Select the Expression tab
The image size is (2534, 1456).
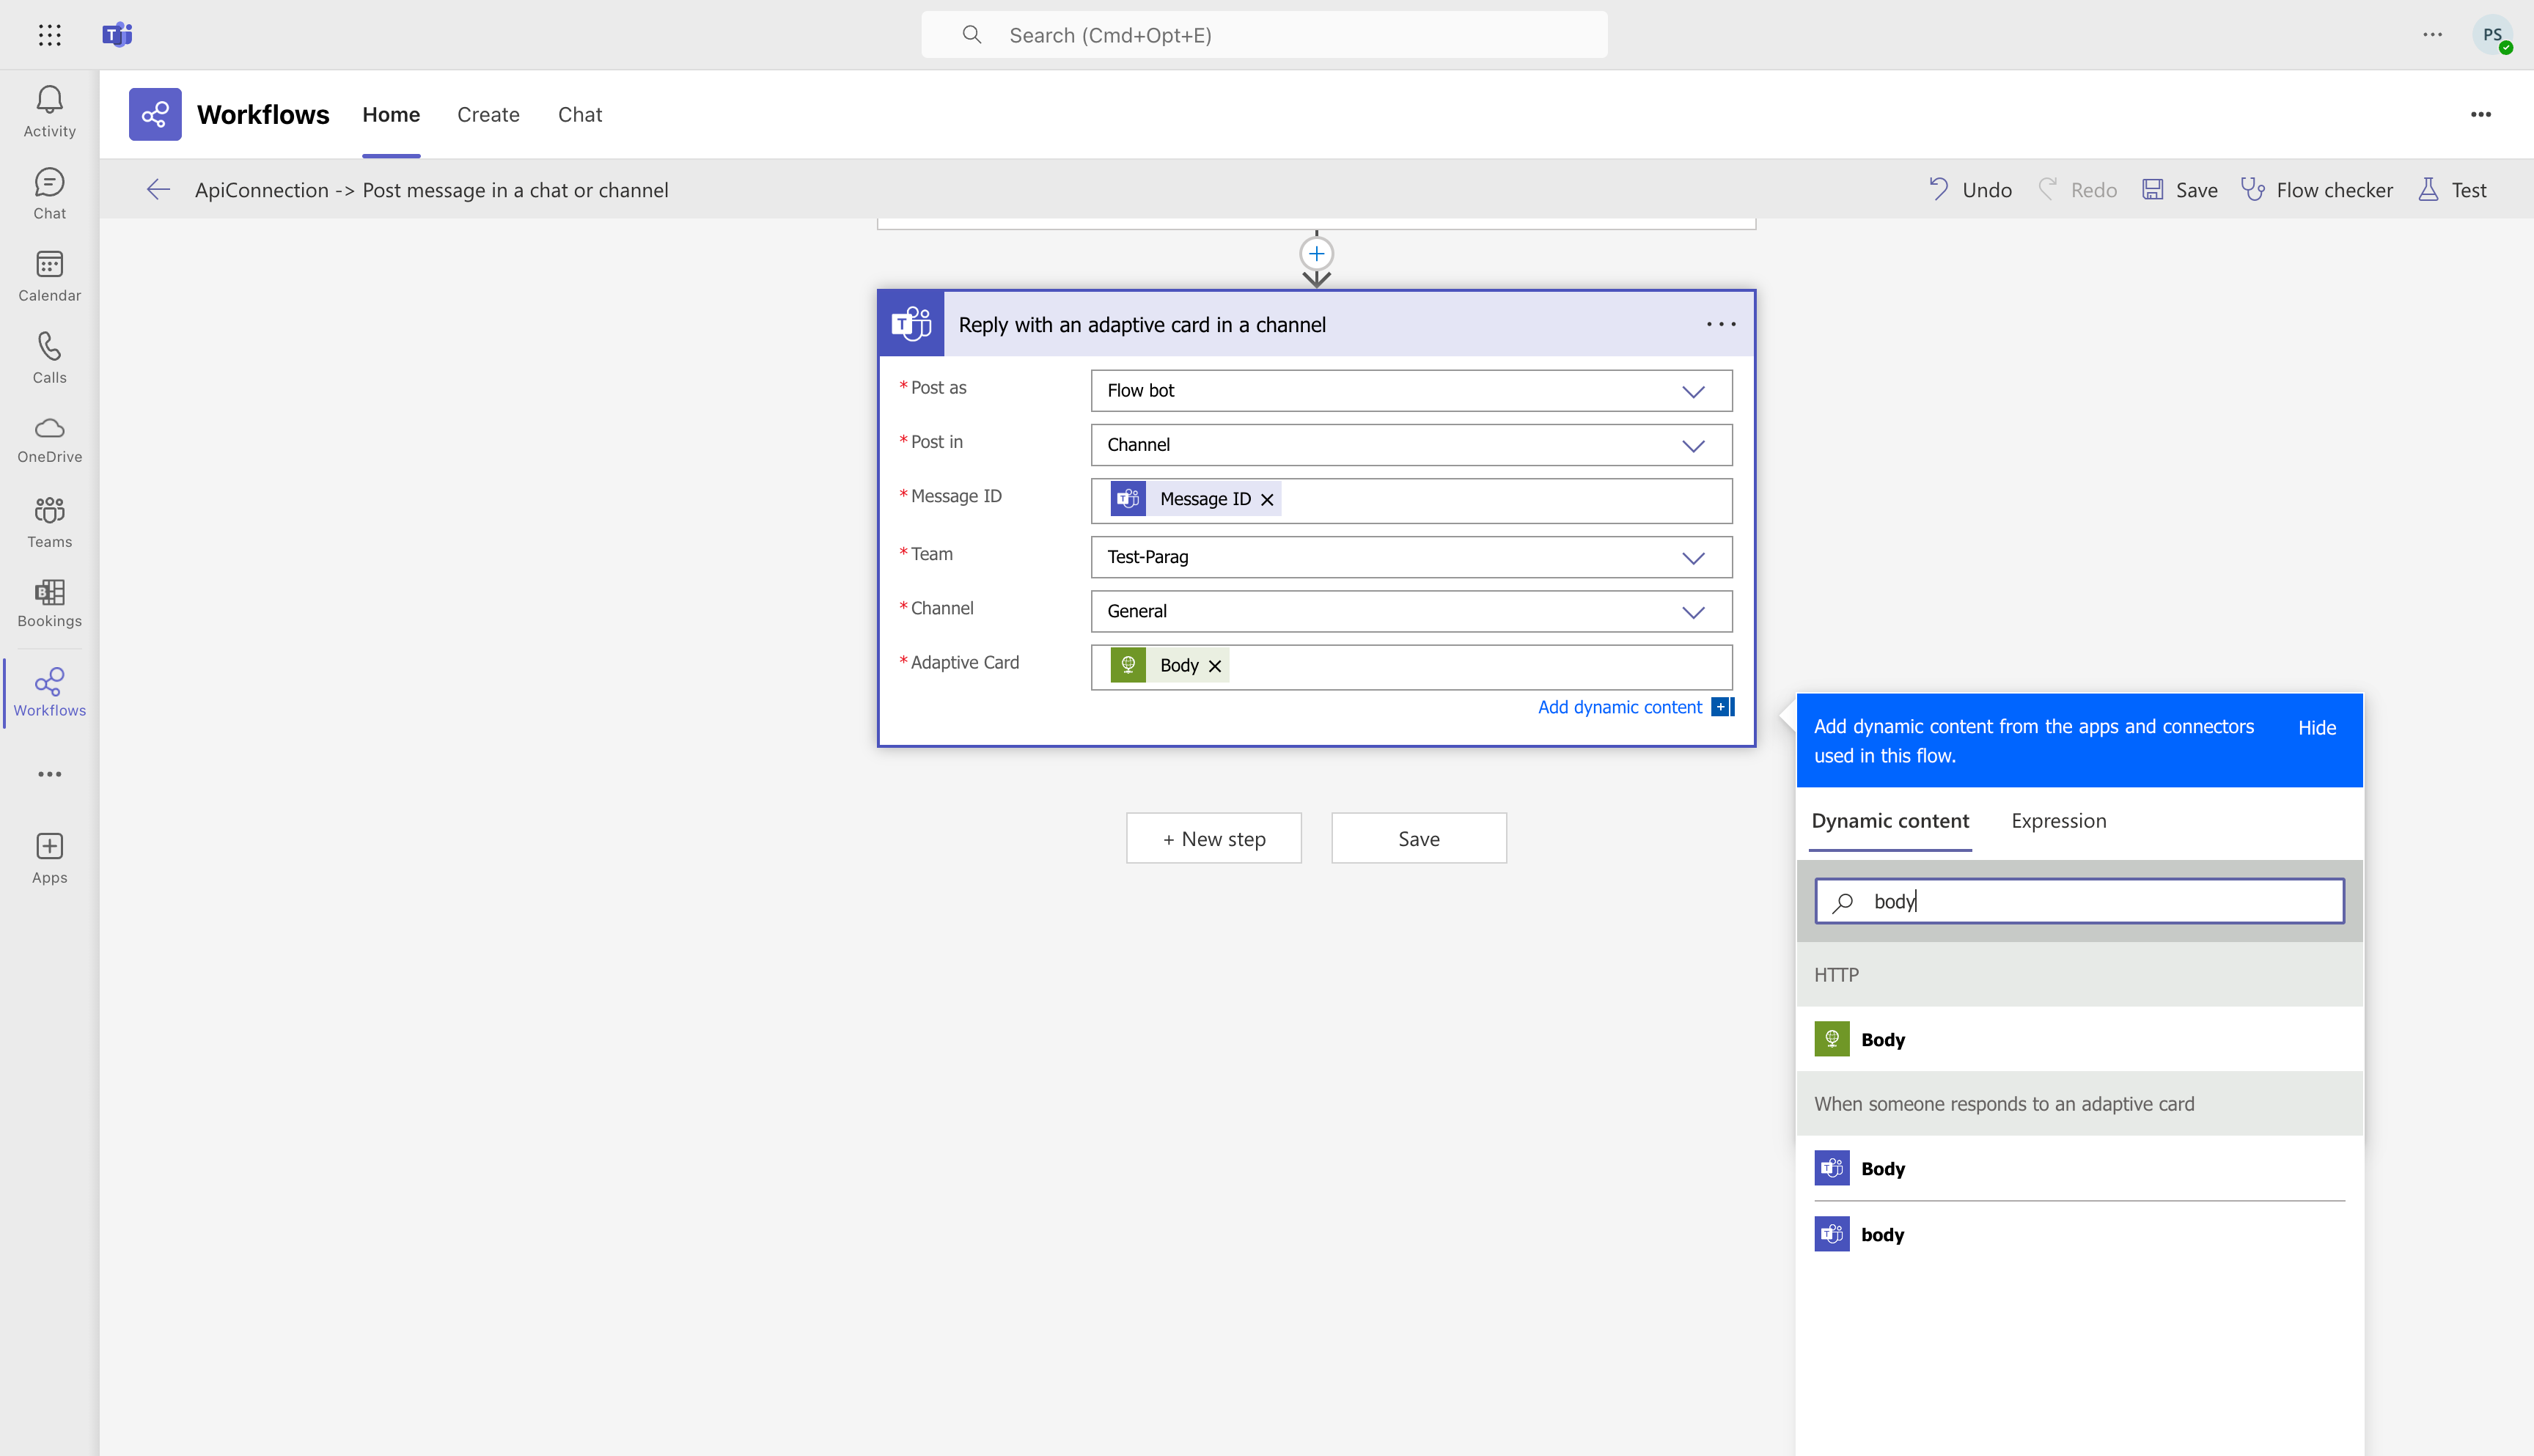[2058, 821]
